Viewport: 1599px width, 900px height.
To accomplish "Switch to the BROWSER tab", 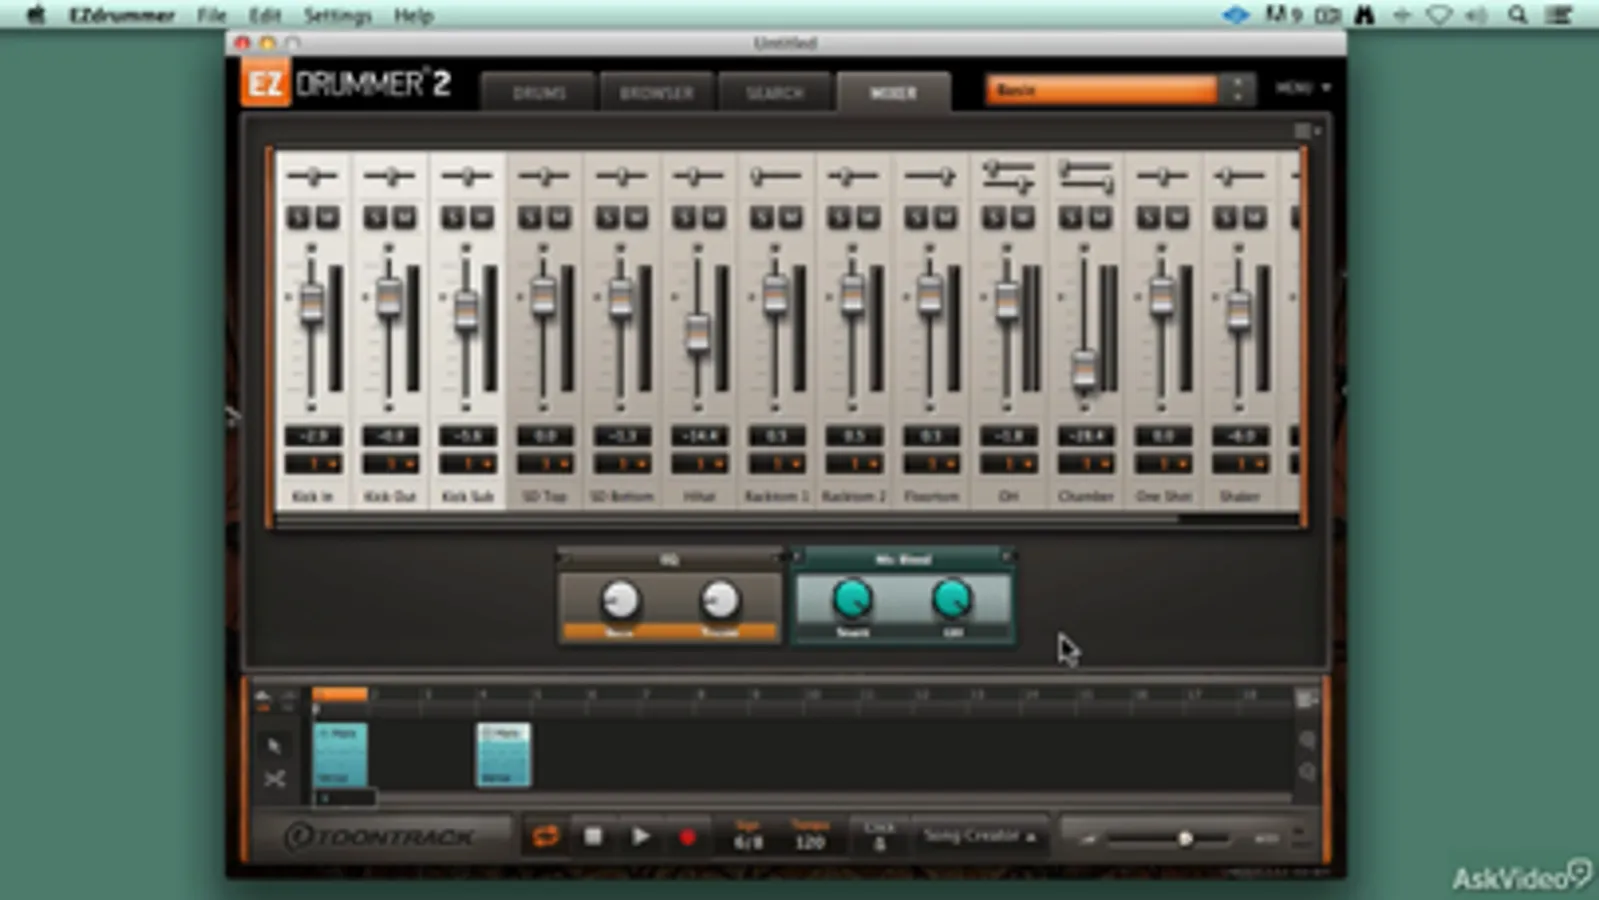I will pos(657,93).
